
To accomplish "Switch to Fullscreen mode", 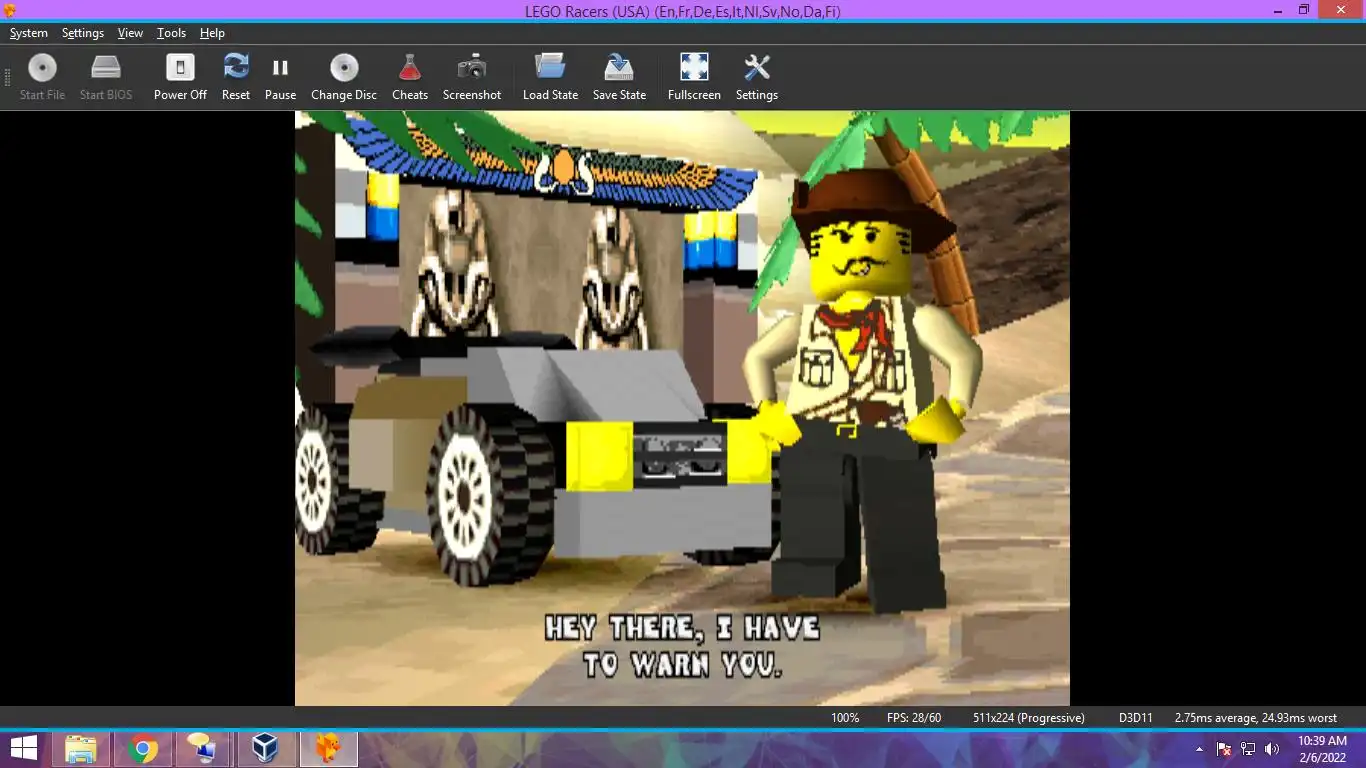I will coord(694,77).
